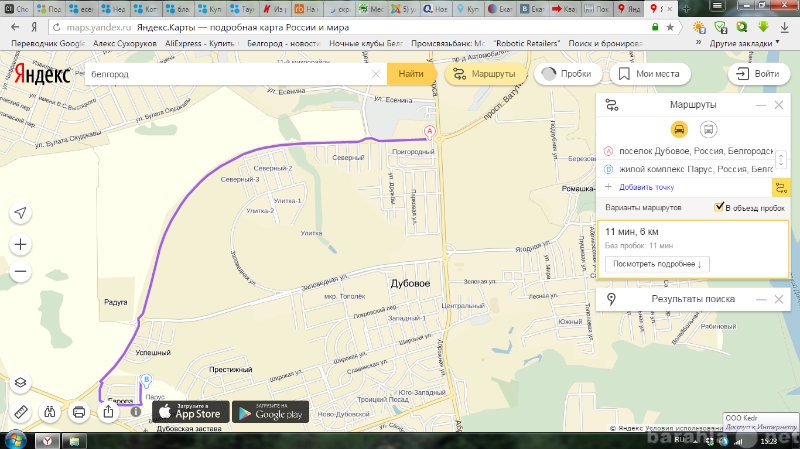The image size is (800, 449).
Task: Open the Google Play download badge
Action: (270, 412)
